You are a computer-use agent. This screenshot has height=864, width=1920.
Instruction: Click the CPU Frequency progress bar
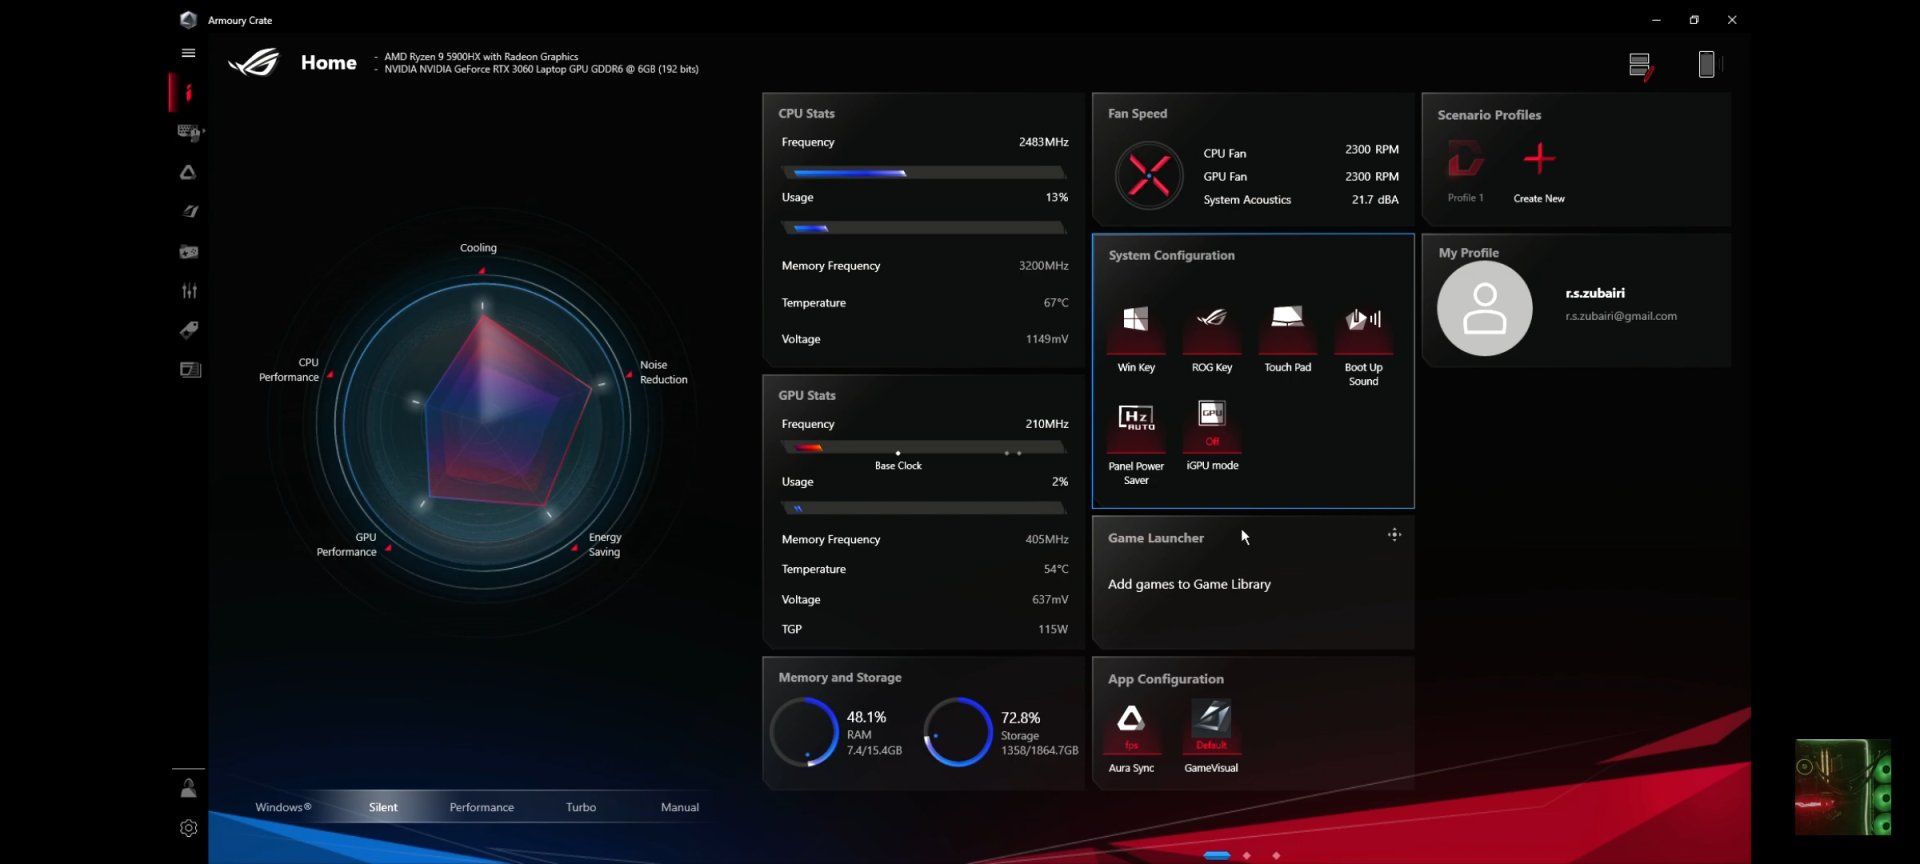coord(923,173)
